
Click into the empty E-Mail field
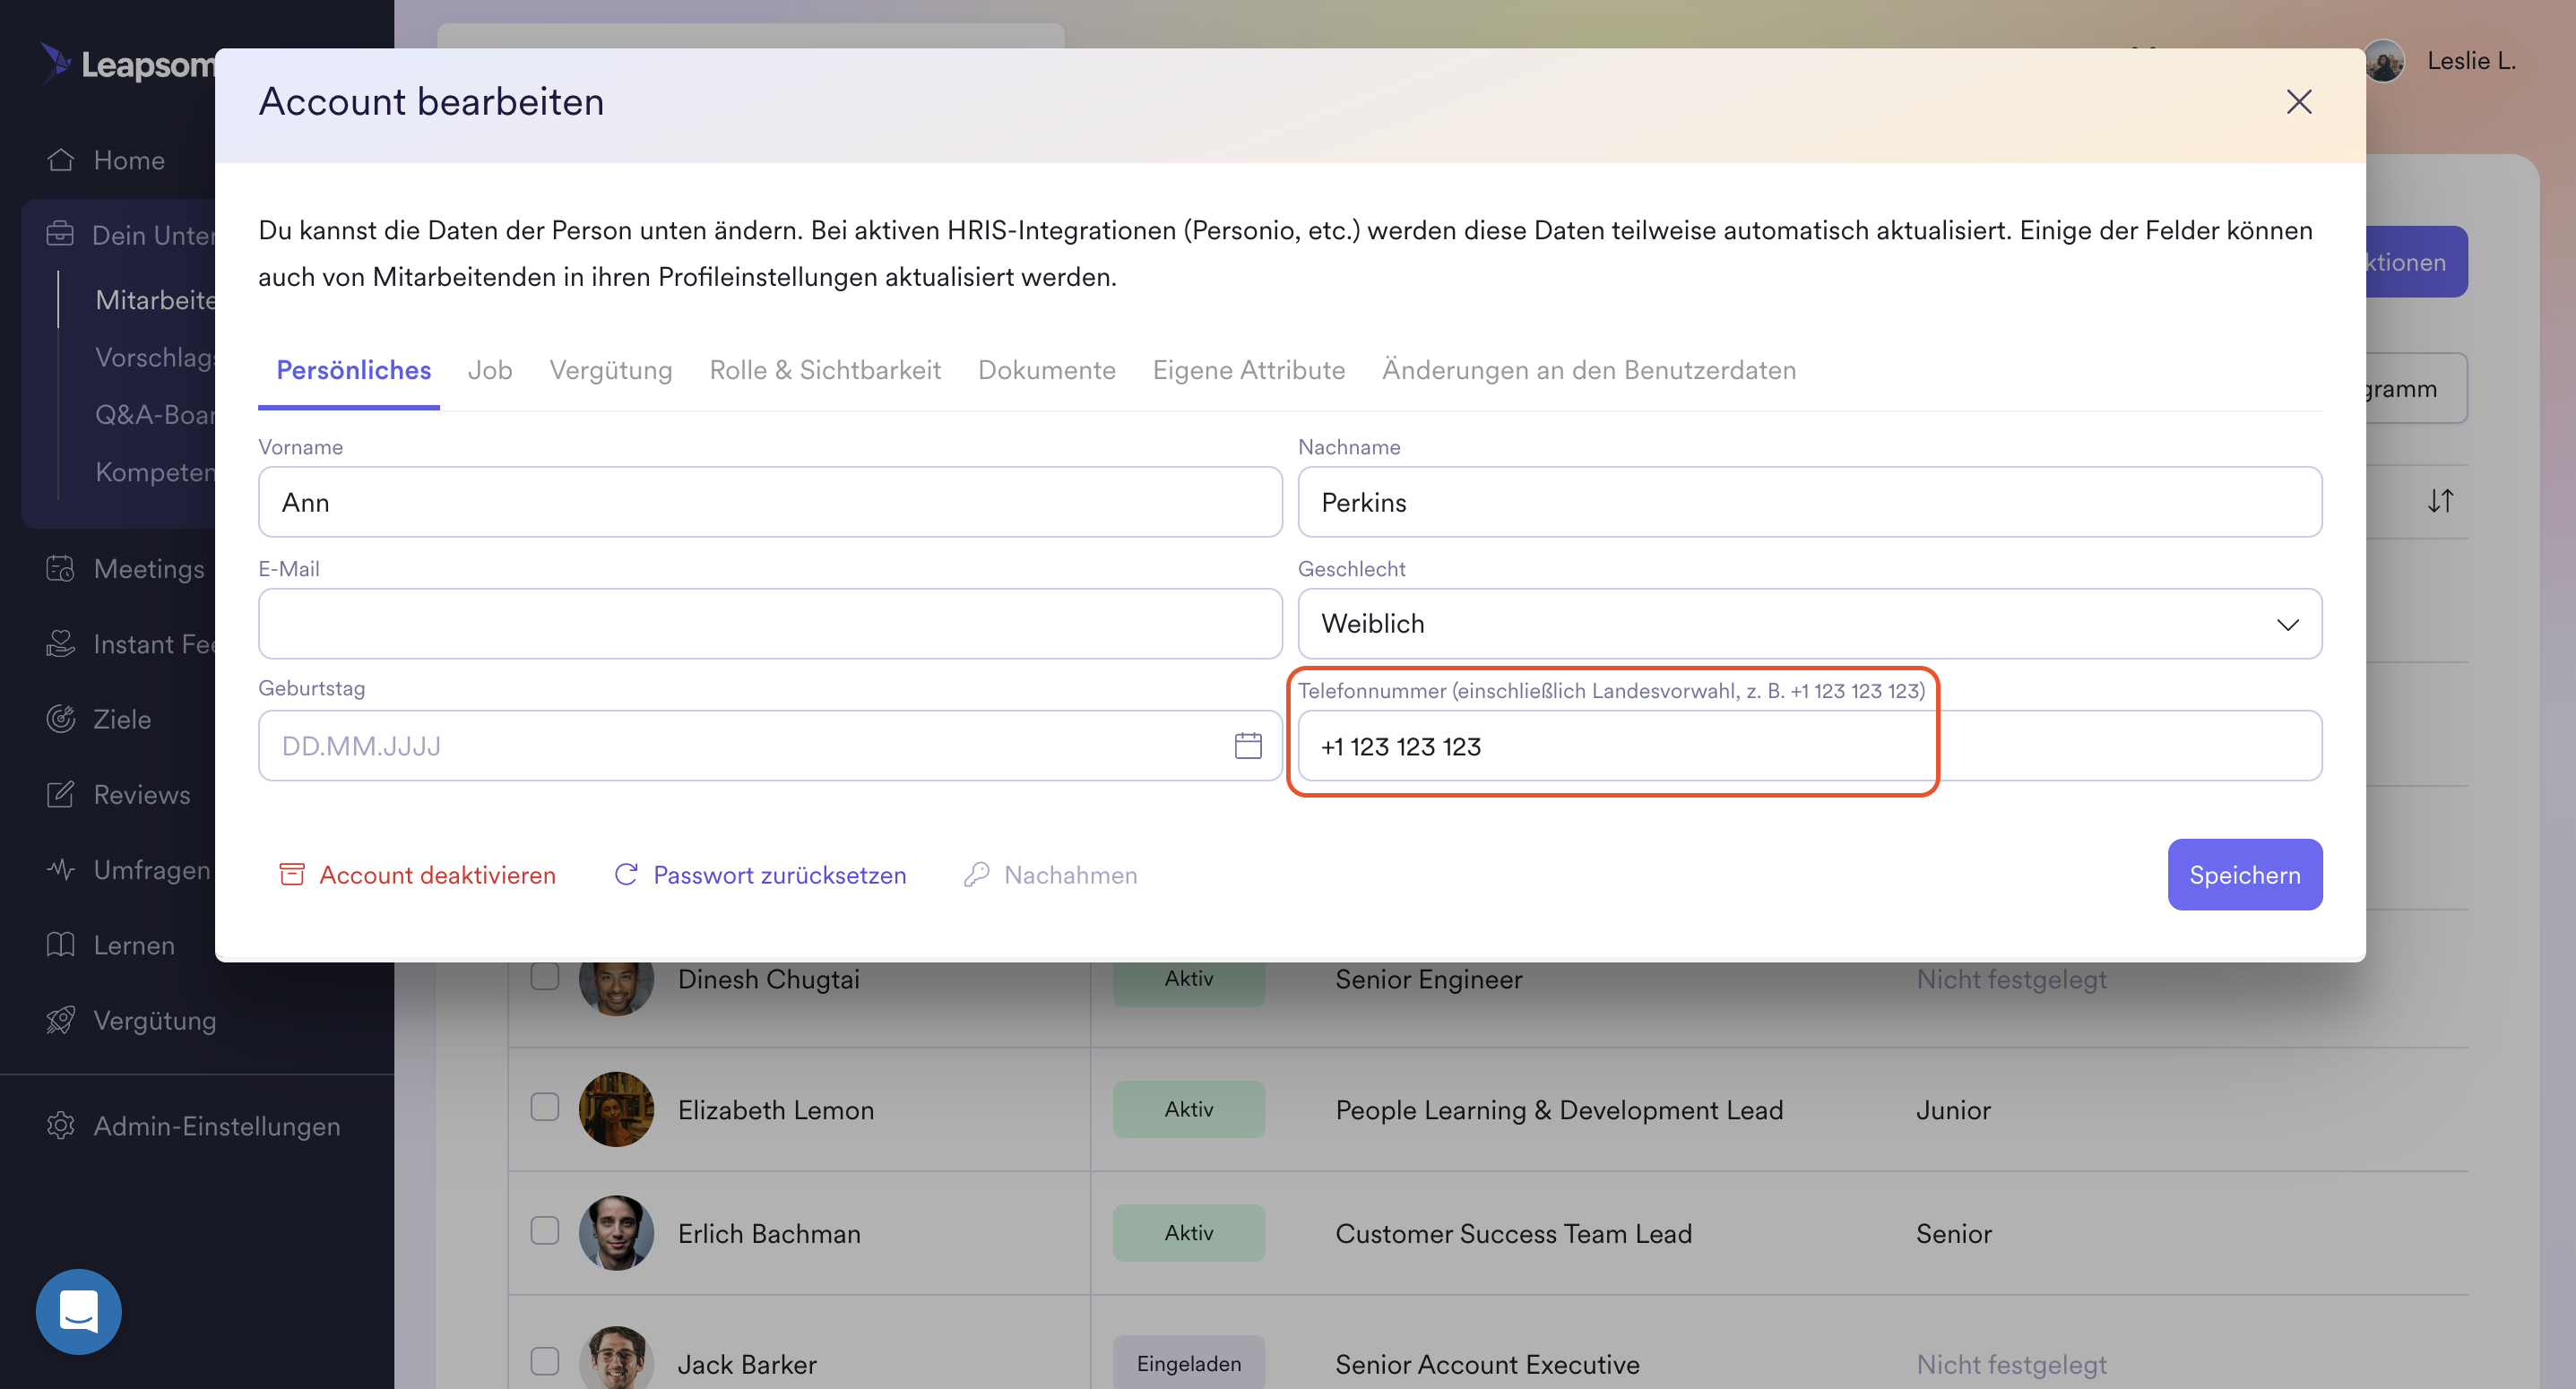click(769, 623)
